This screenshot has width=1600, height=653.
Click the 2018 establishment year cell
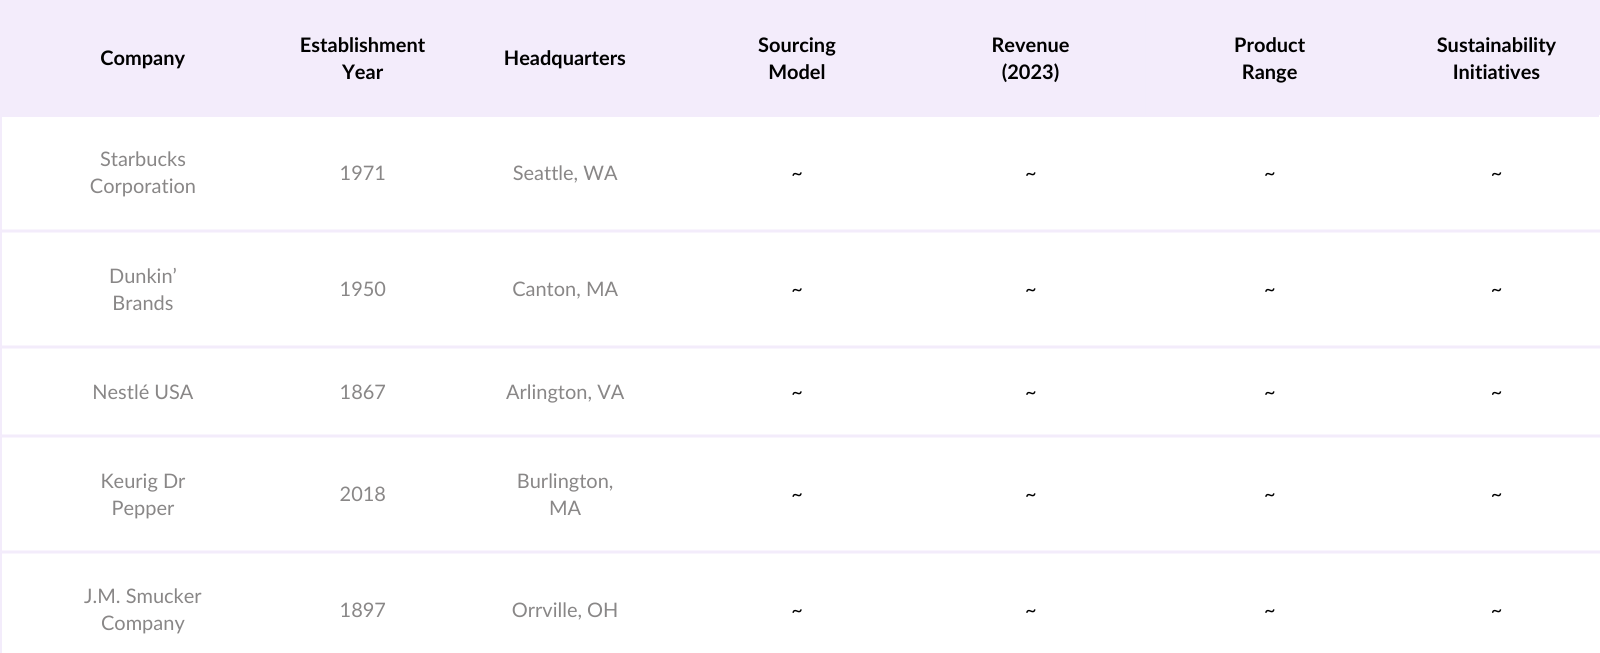click(362, 494)
